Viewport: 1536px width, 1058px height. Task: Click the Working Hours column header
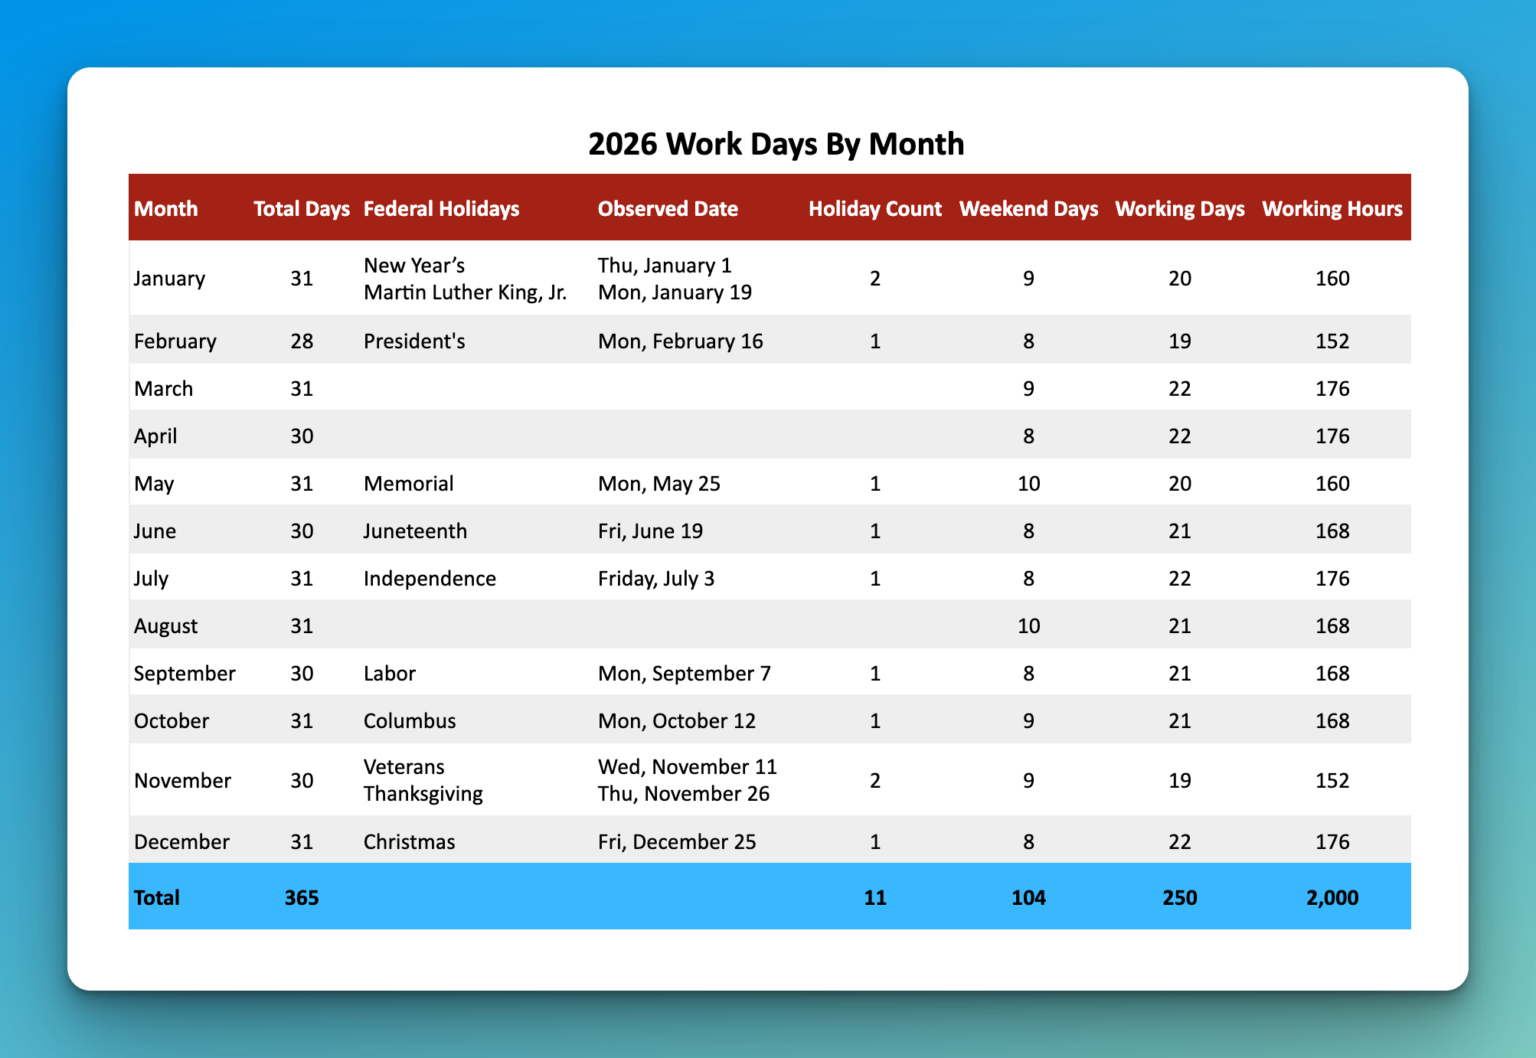1332,209
